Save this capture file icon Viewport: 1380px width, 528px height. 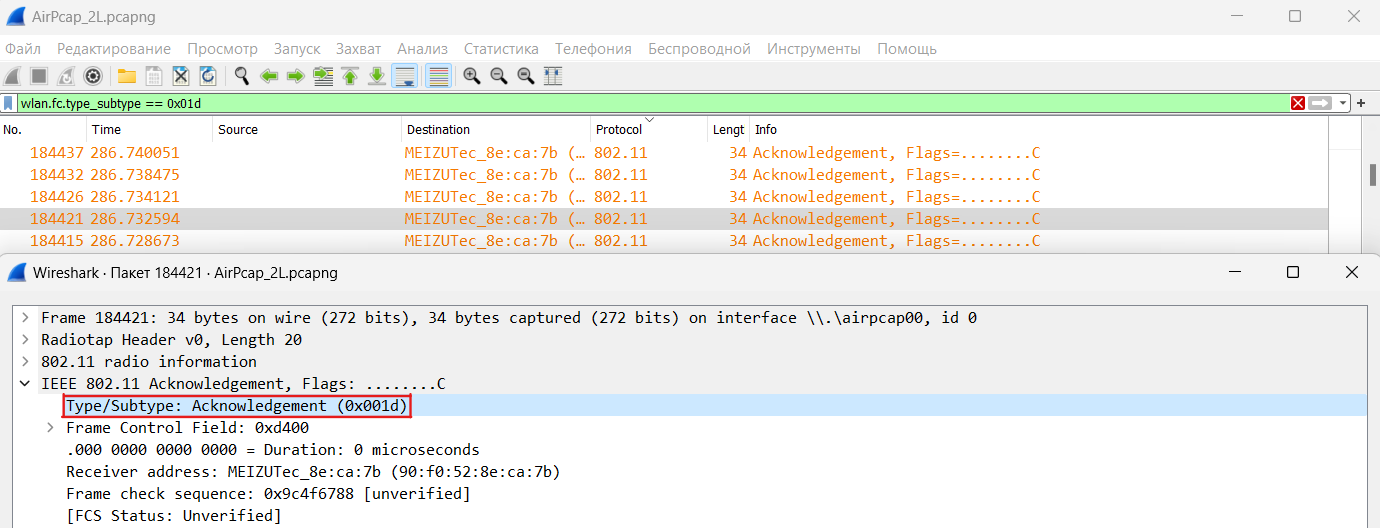point(154,76)
